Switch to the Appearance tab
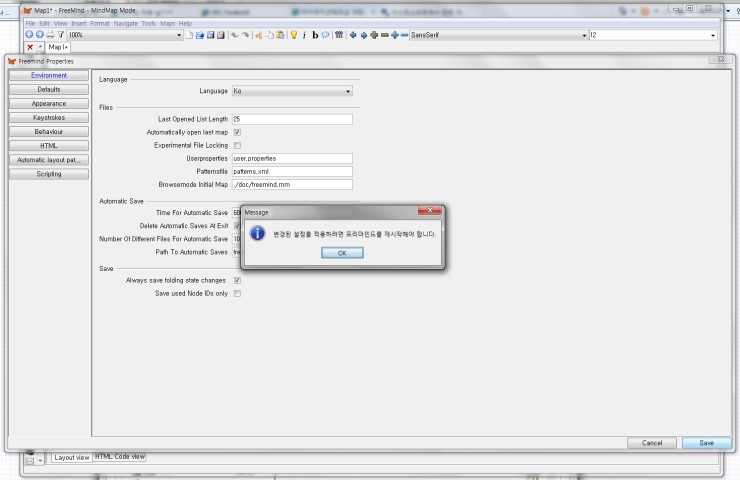 [48, 103]
